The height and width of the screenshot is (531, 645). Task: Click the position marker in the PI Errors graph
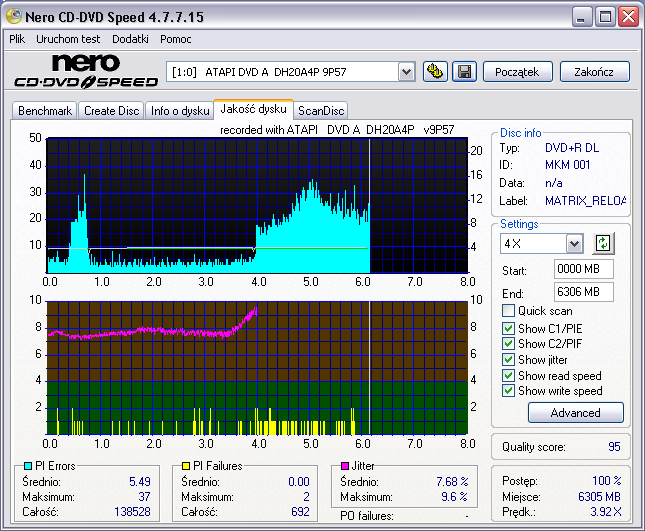[369, 206]
